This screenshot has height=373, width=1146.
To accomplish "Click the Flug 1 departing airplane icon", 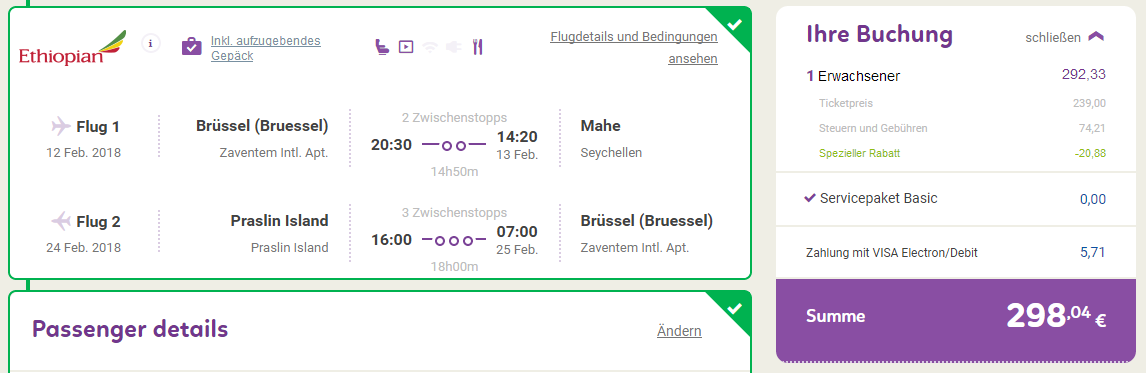I will [x=61, y=126].
